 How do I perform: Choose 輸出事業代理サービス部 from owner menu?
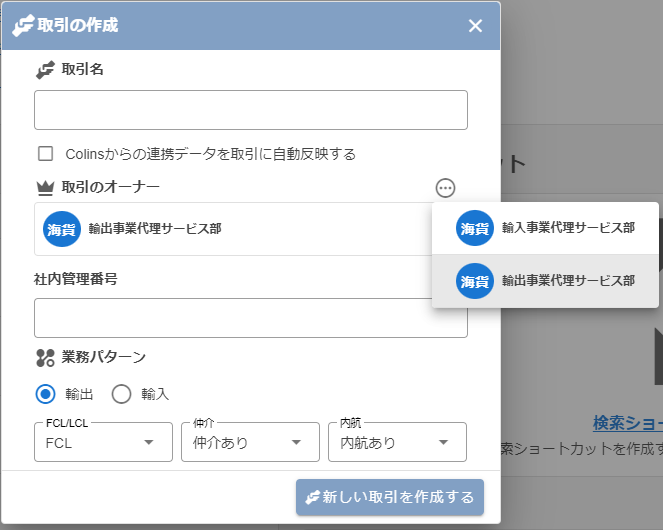(x=567, y=281)
